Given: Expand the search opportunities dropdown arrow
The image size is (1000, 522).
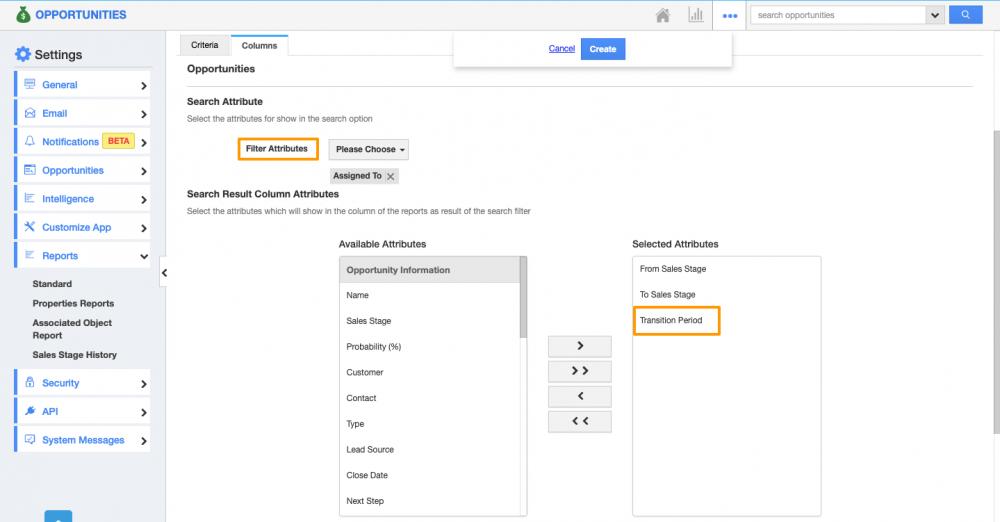Looking at the screenshot, I should [x=935, y=15].
